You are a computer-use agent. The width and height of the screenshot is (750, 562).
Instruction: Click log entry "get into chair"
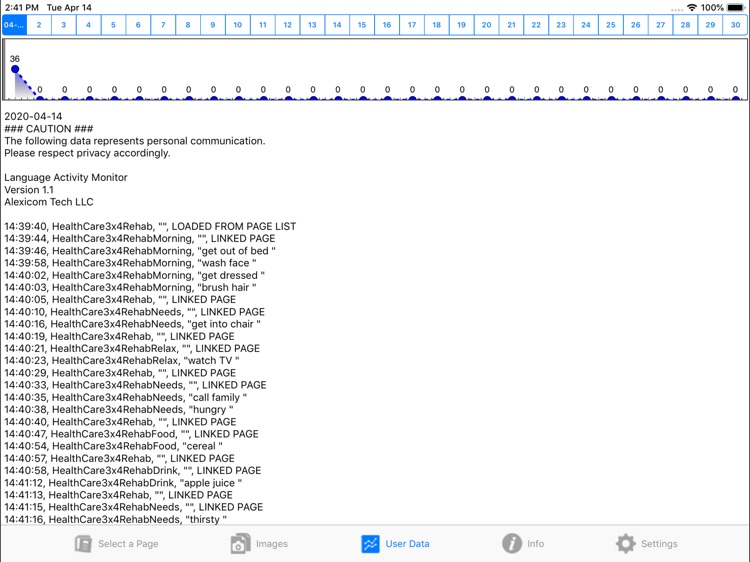click(x=132, y=324)
